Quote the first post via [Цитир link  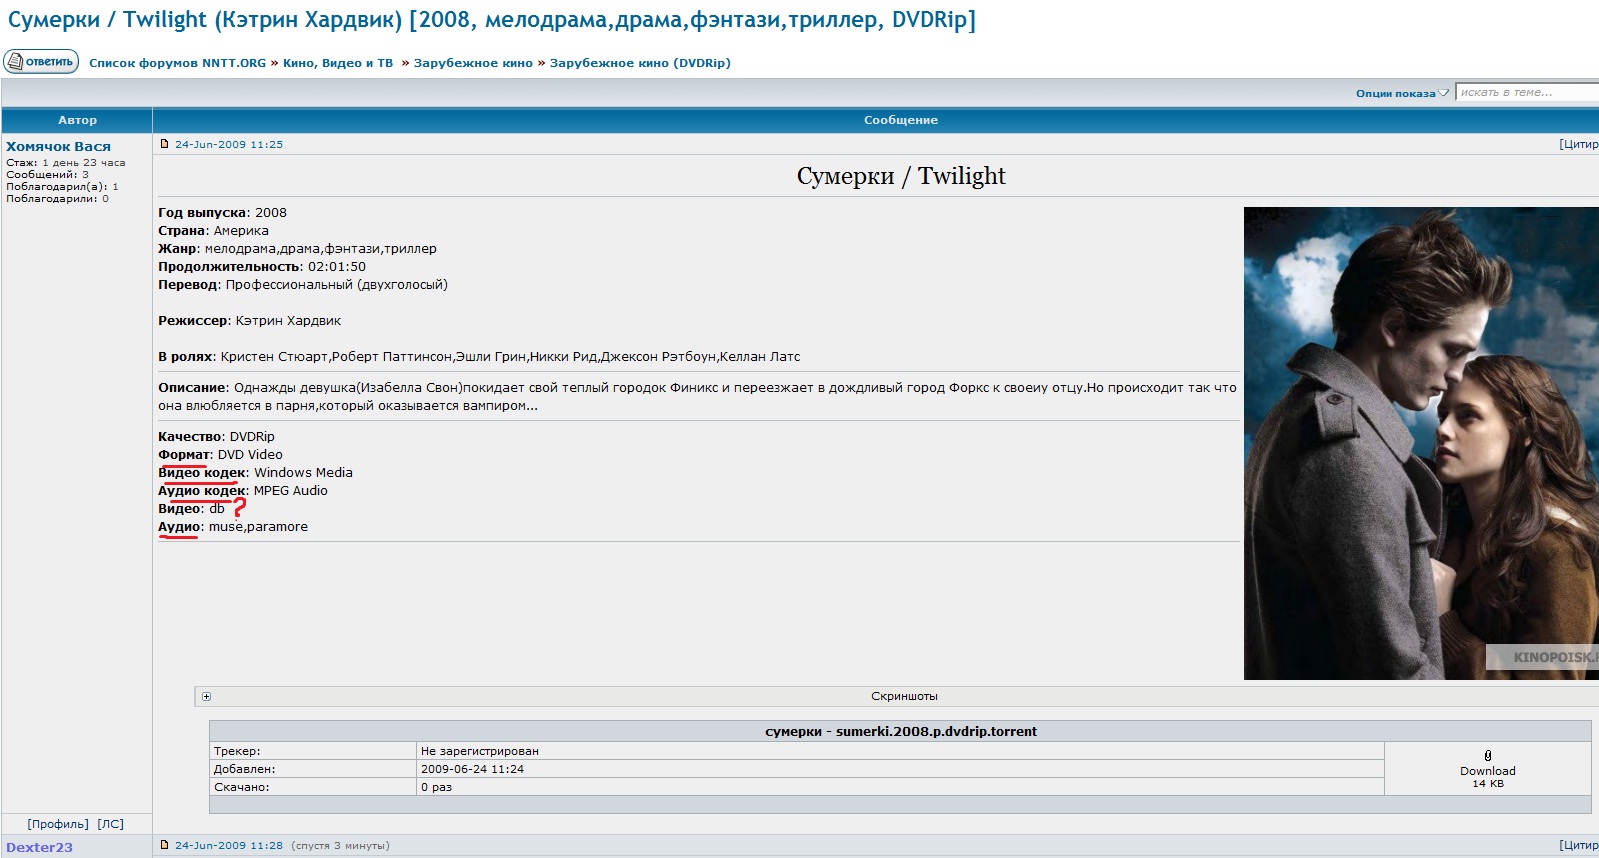1578,144
